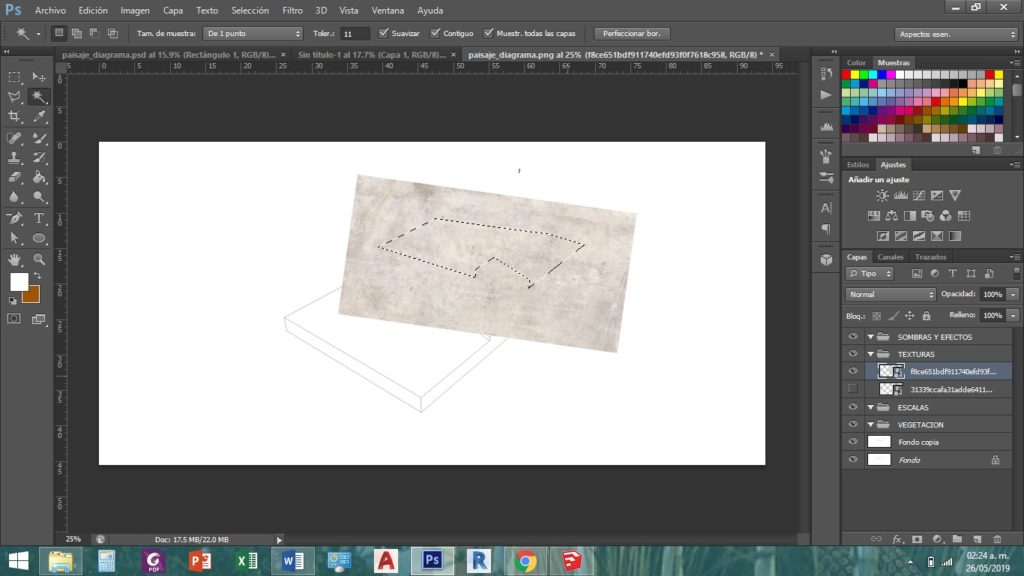Open layer style fx menu
Viewport: 1024px width, 576px height.
coord(897,539)
